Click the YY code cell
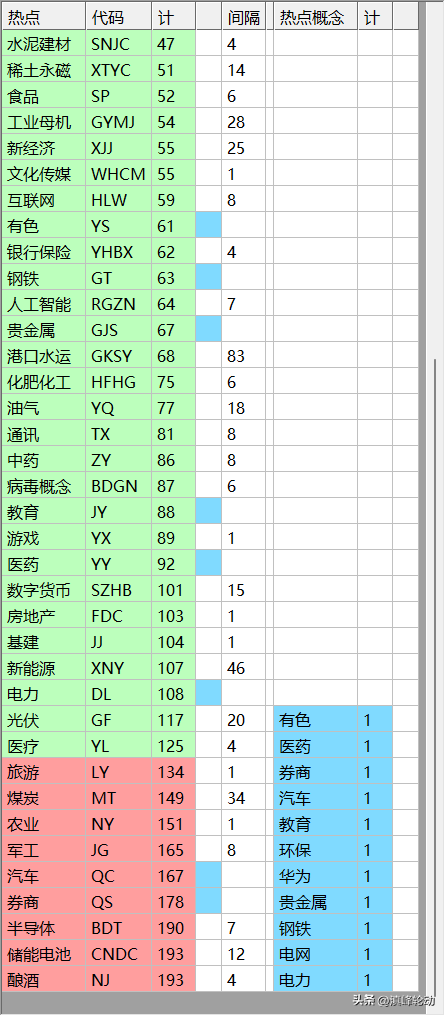 click(x=120, y=564)
